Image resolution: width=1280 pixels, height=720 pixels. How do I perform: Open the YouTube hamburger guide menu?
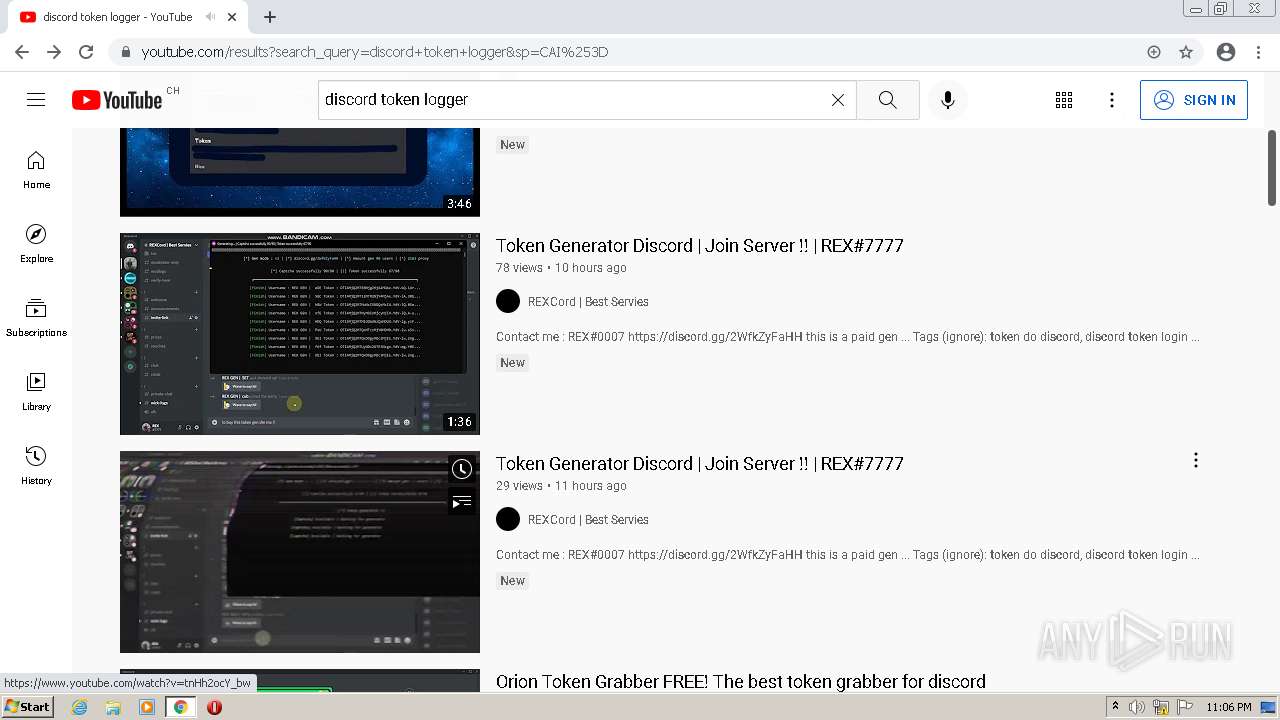pos(36,100)
